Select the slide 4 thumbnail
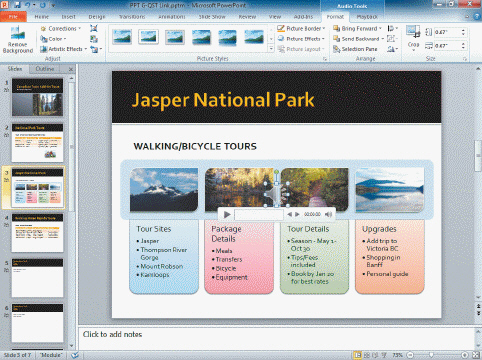This screenshot has height=360, width=482. (37, 233)
